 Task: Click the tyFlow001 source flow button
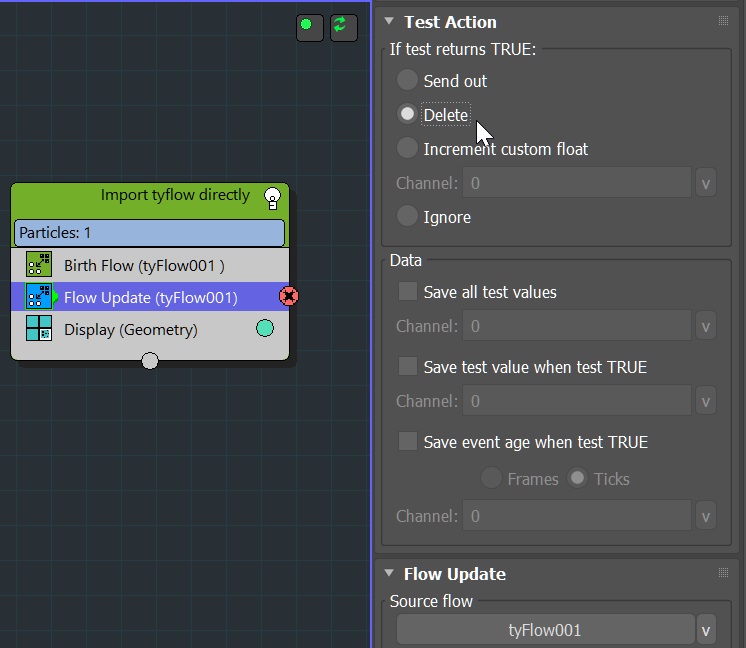pyautogui.click(x=545, y=630)
